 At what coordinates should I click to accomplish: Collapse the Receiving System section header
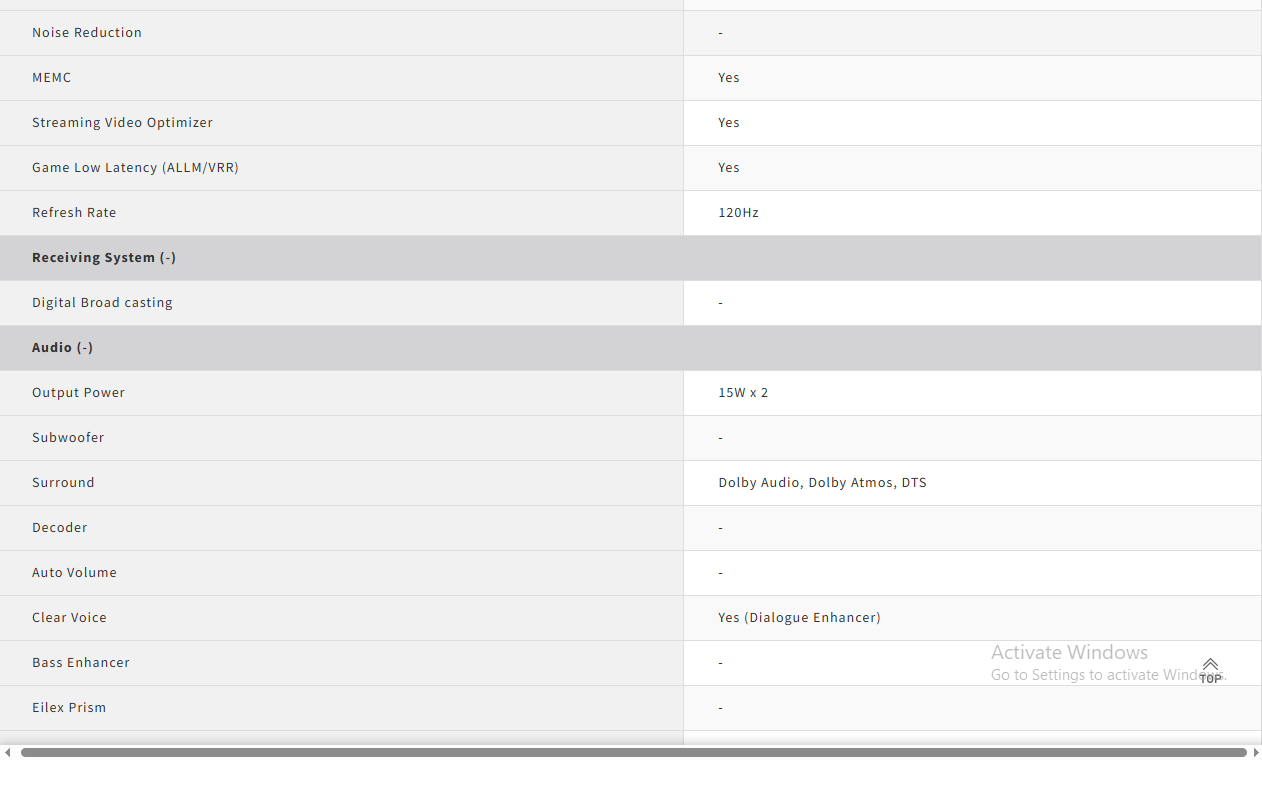(x=104, y=258)
